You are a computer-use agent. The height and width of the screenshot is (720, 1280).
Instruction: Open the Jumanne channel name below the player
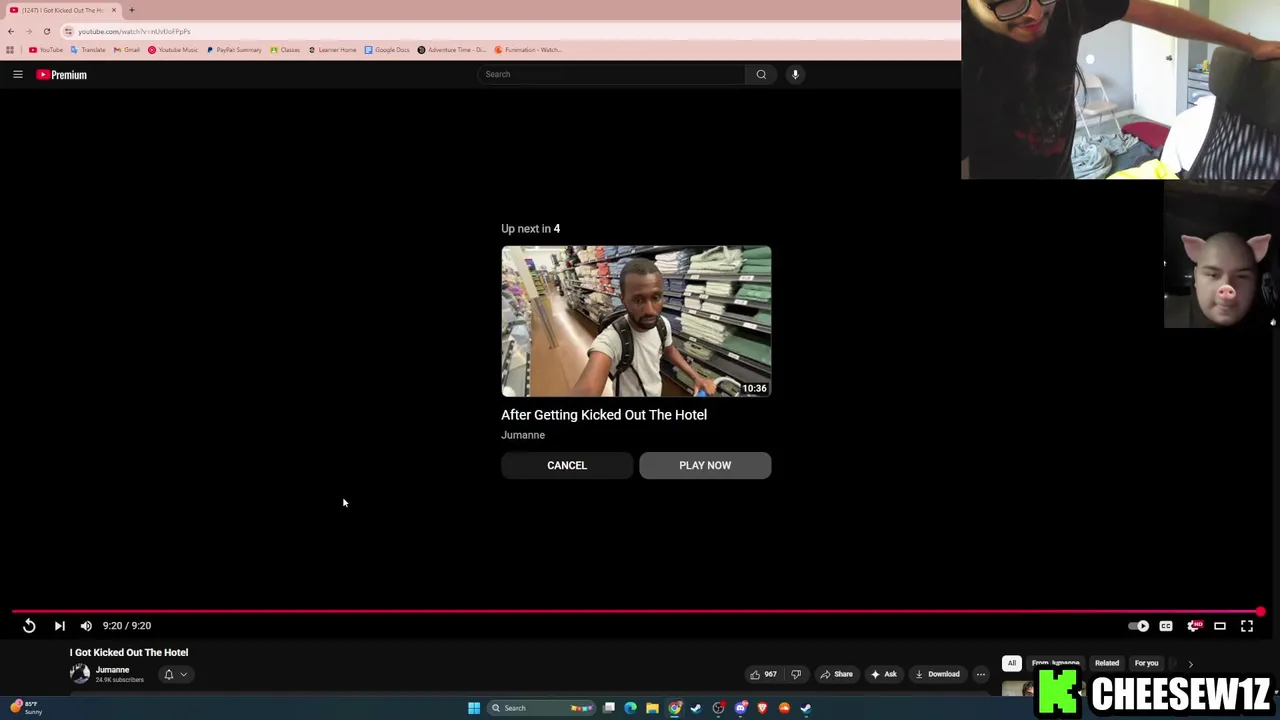pos(112,670)
